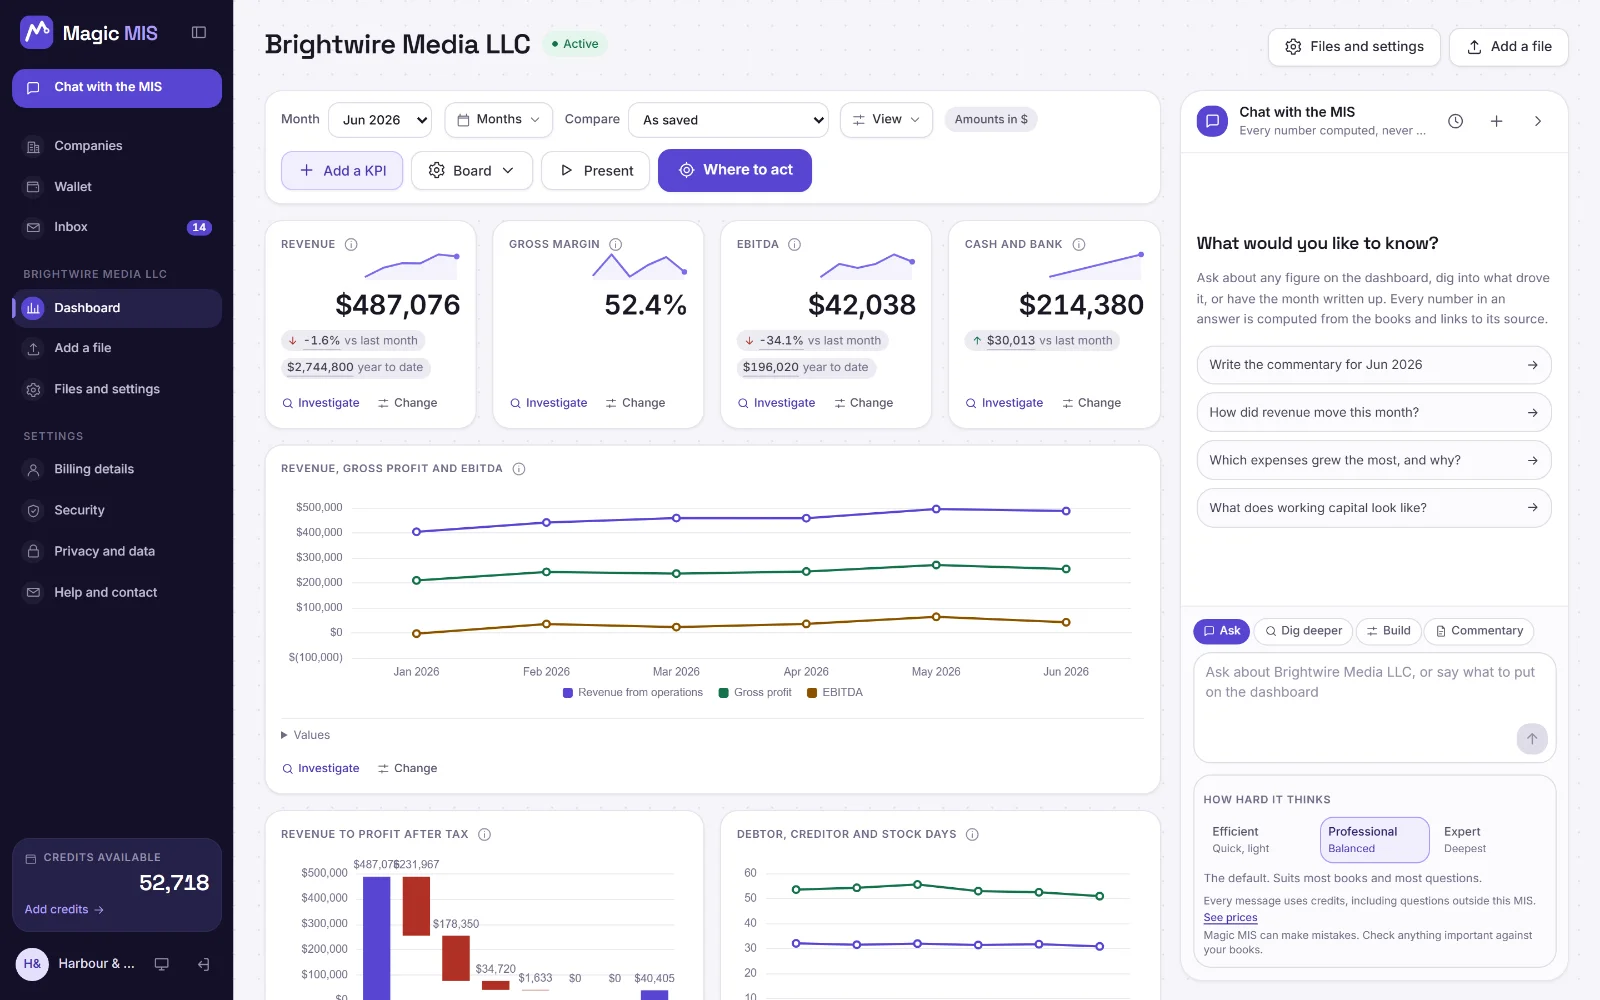Switch chat mode to Build
The image size is (1600, 1000).
click(x=1388, y=631)
